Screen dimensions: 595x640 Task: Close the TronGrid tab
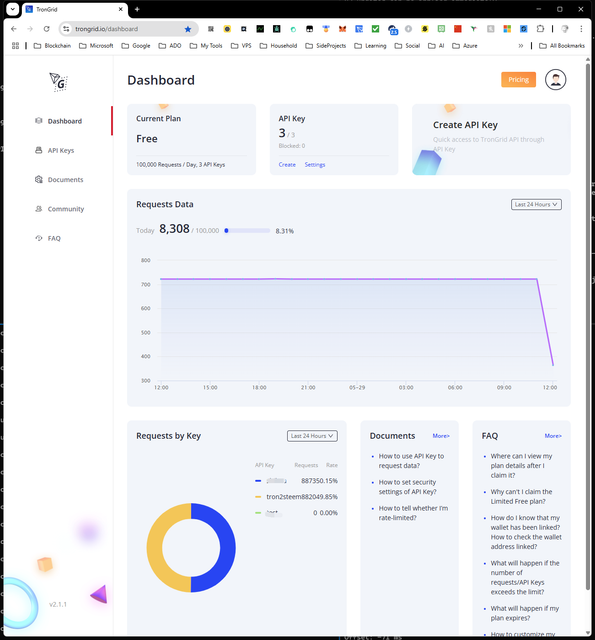point(120,9)
